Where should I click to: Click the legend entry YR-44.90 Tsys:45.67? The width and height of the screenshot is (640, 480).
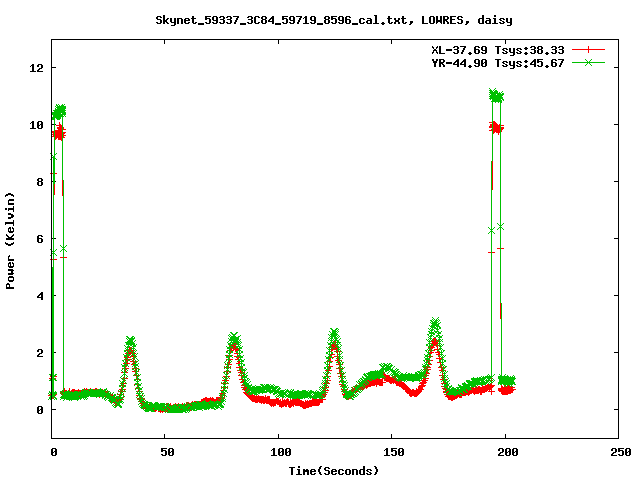[498, 63]
